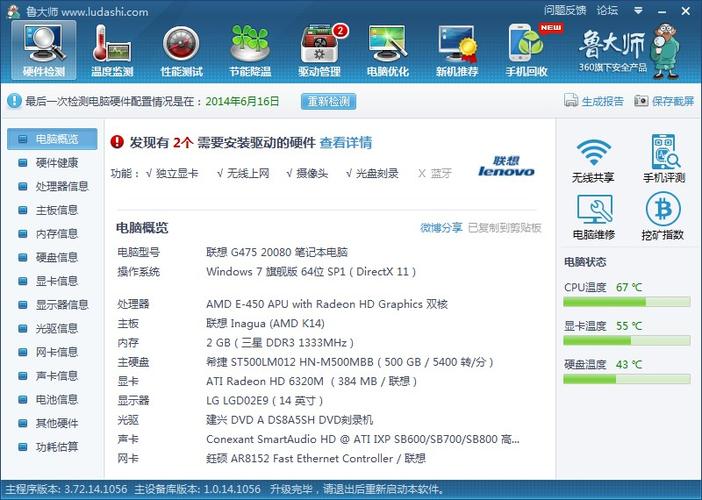Click the 保存截屏 camera icon
The height and width of the screenshot is (500, 702).
point(641,101)
